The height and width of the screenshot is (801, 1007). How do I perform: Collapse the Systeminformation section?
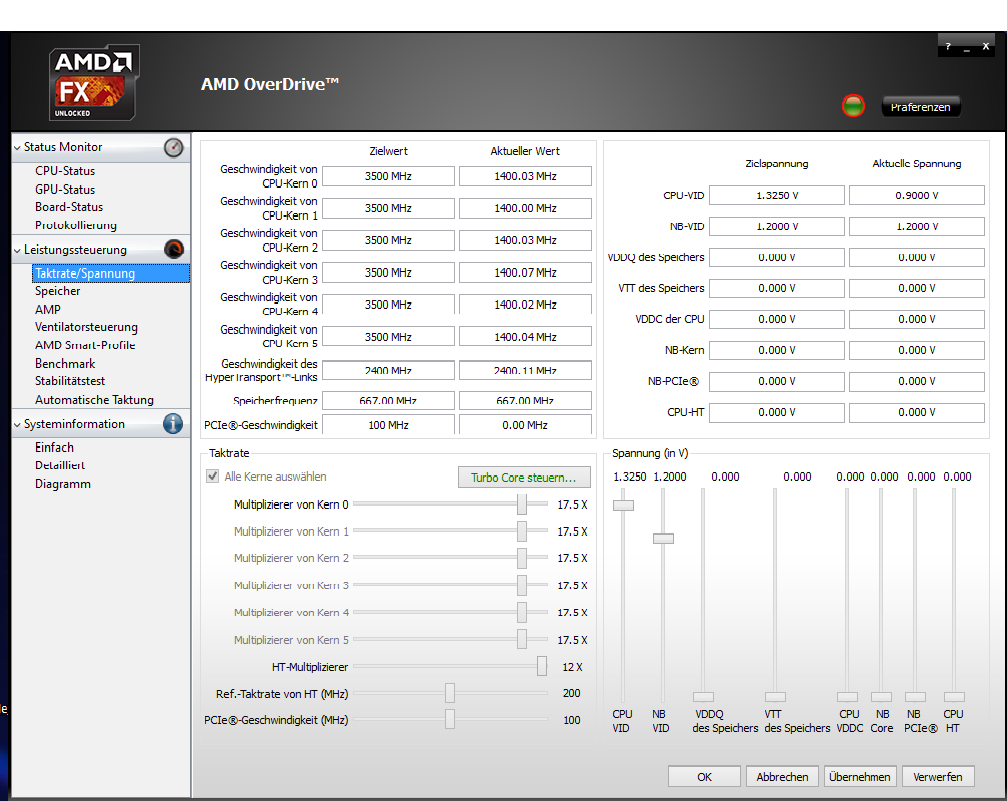point(17,425)
